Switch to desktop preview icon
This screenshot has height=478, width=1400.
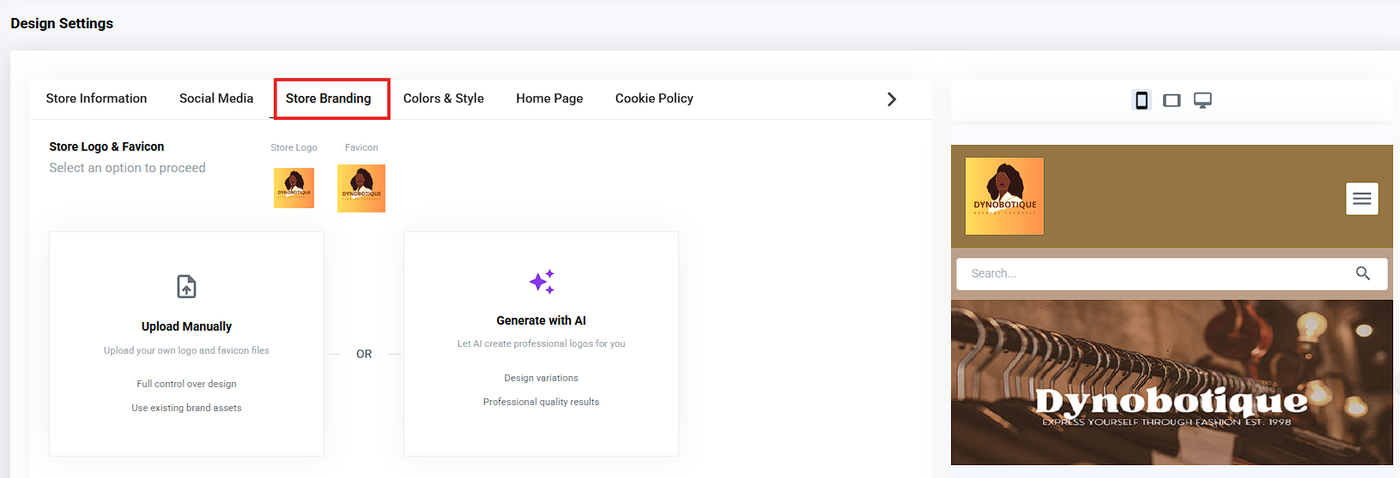[x=1203, y=100]
